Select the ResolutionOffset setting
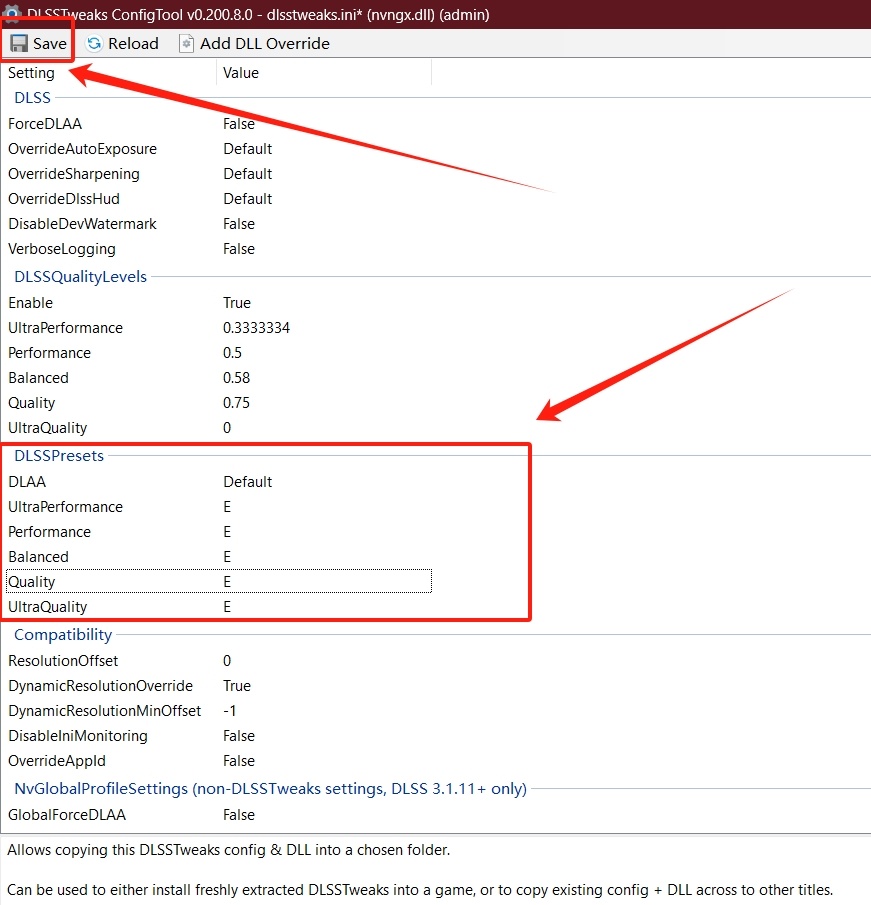This screenshot has width=871, height=905. click(x=63, y=660)
